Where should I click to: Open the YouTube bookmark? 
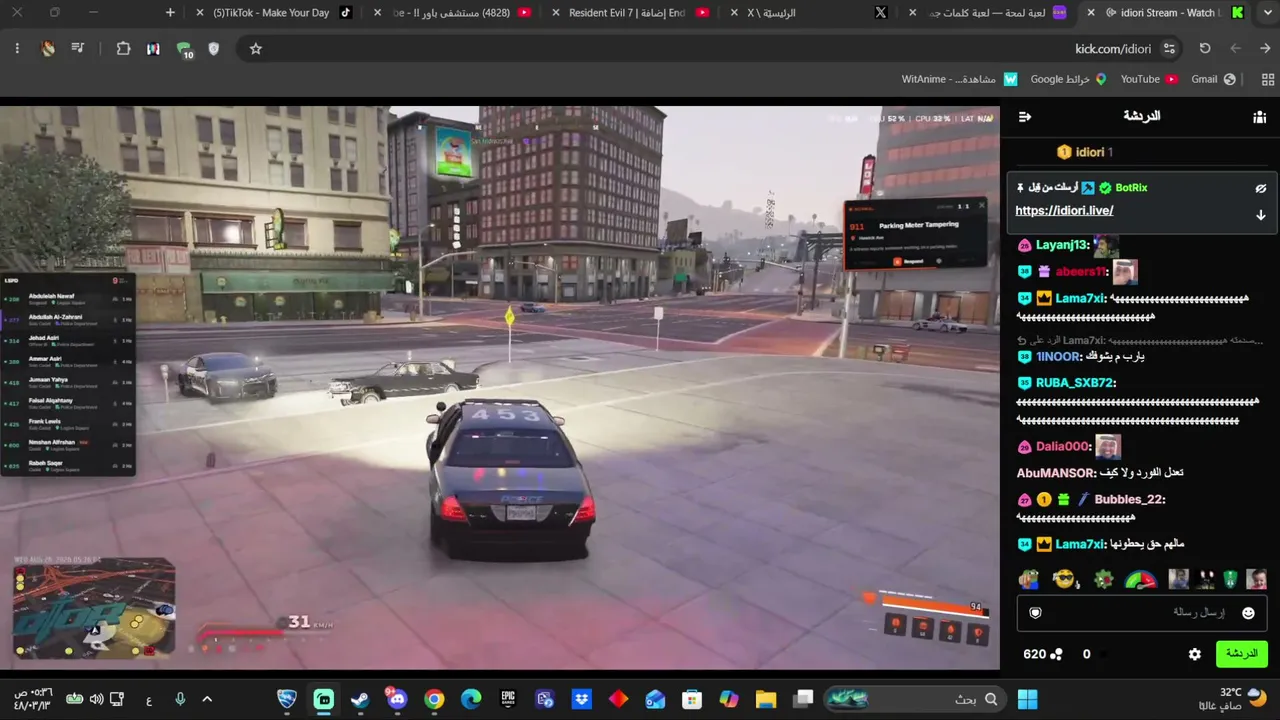(1148, 80)
